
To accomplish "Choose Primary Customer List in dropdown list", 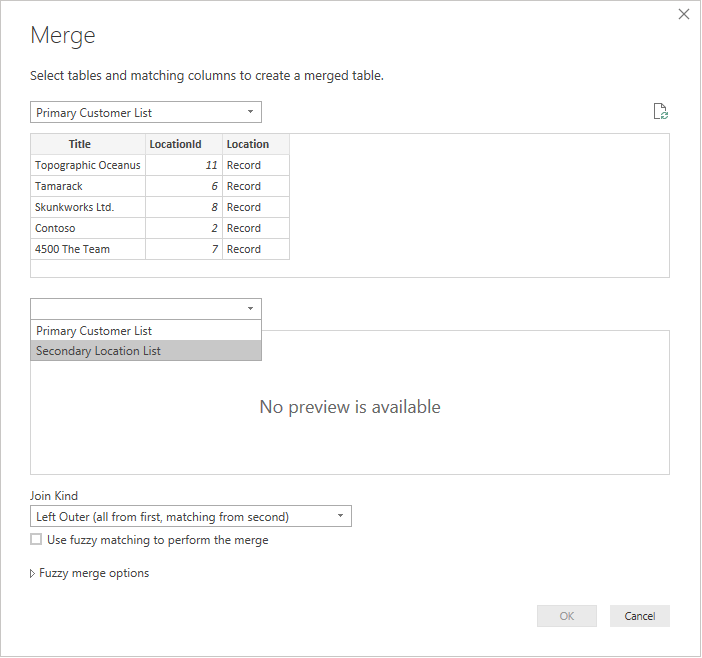I will [x=146, y=330].
